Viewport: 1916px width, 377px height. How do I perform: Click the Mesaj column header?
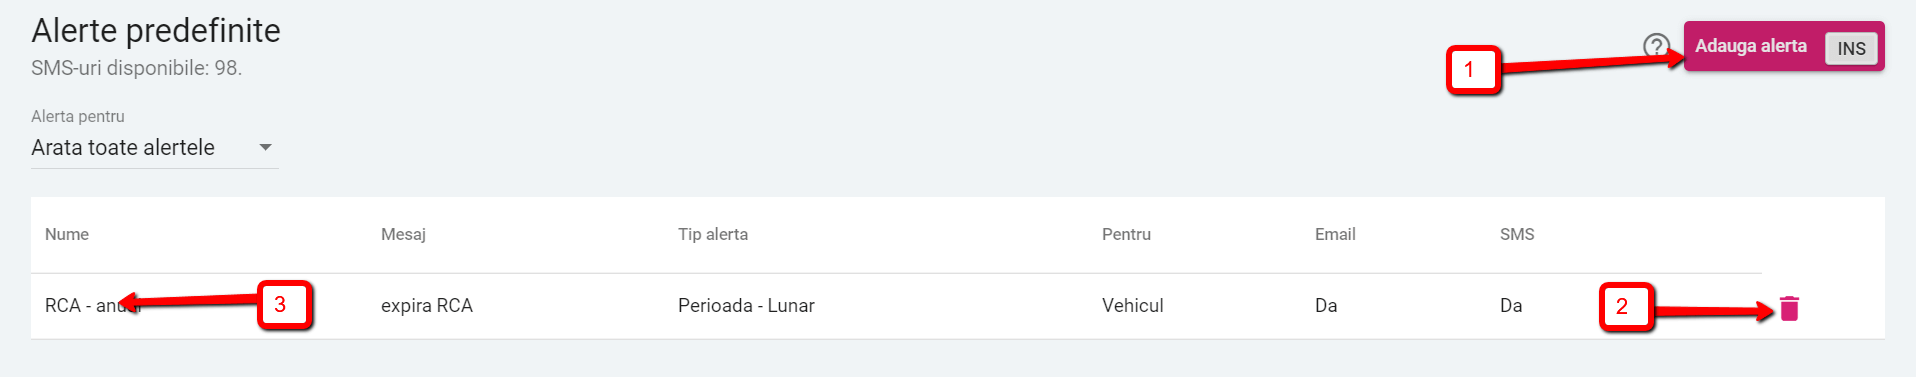pyautogui.click(x=403, y=234)
